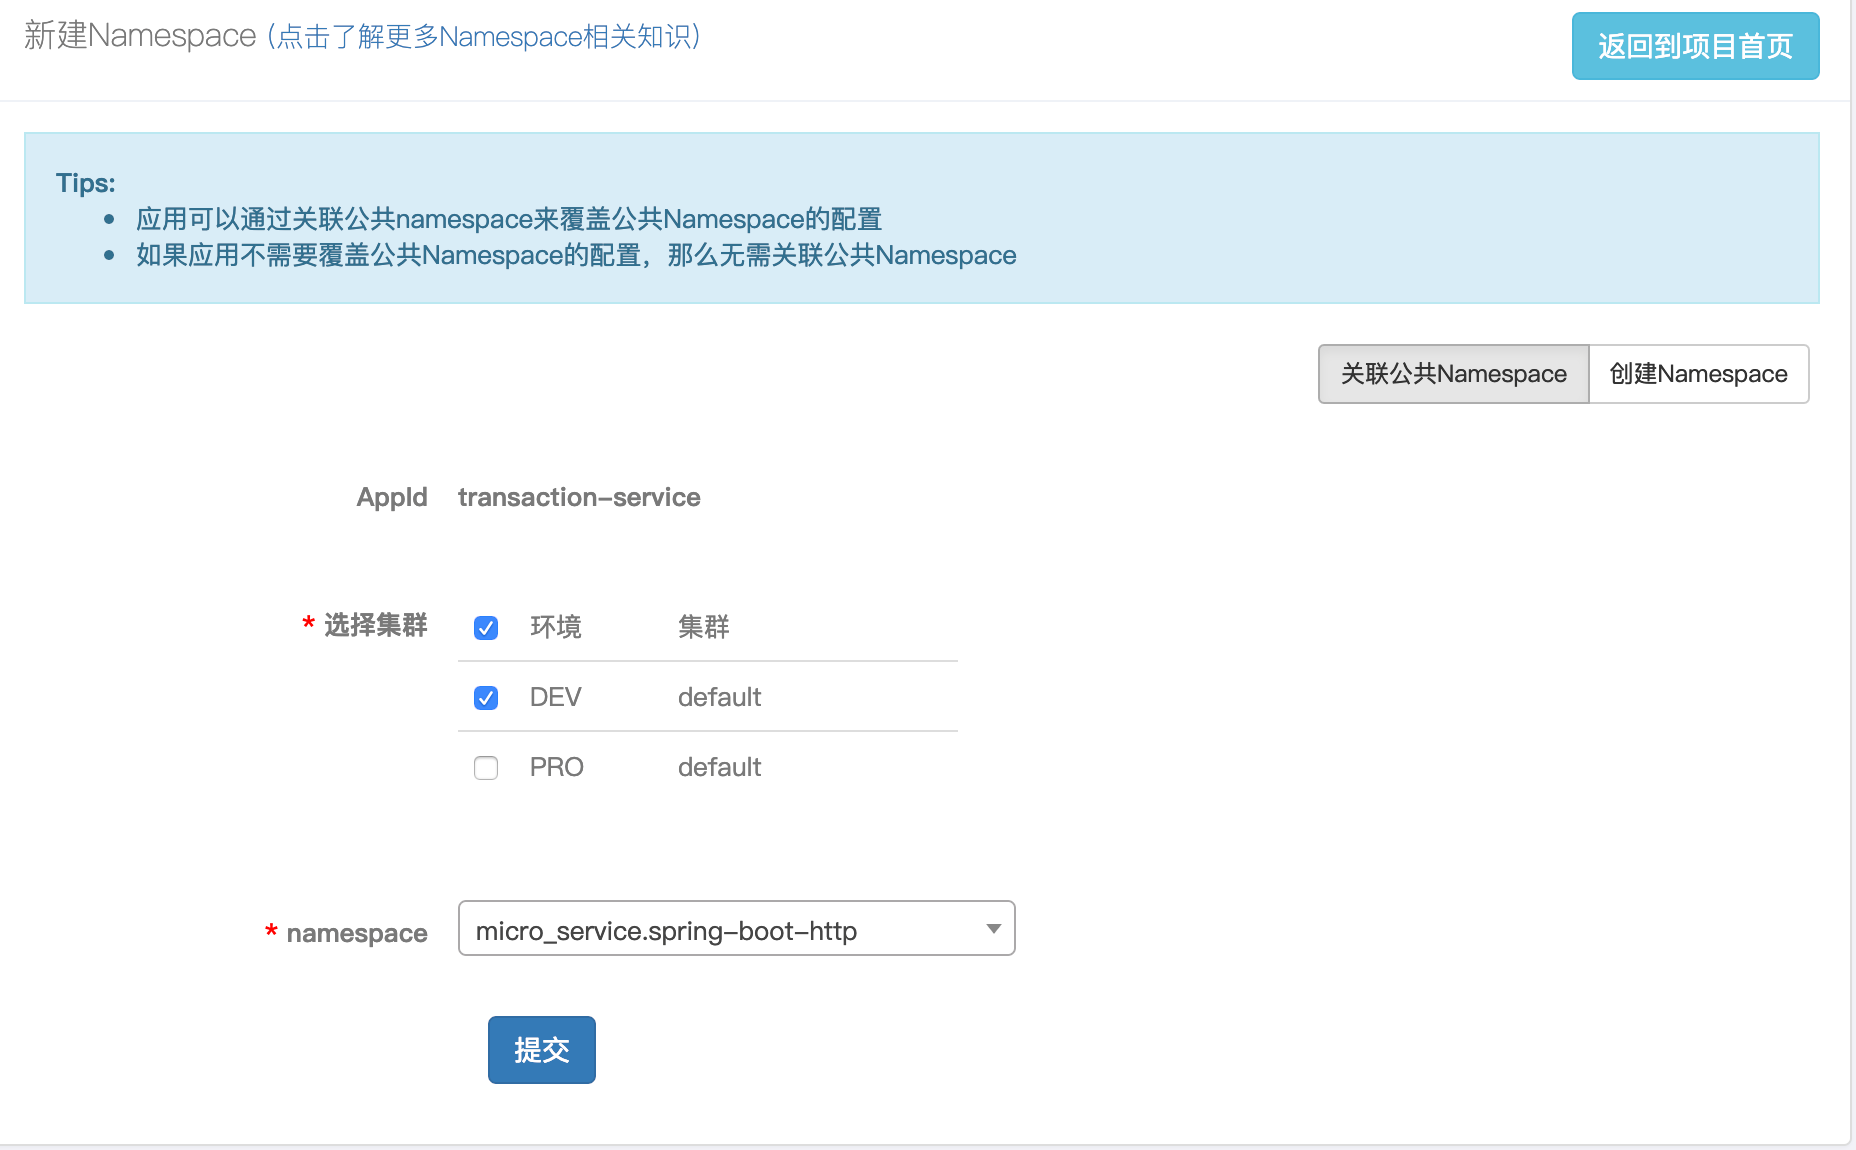Switch to the 创建Namespace tab
This screenshot has width=1856, height=1150.
[1698, 374]
